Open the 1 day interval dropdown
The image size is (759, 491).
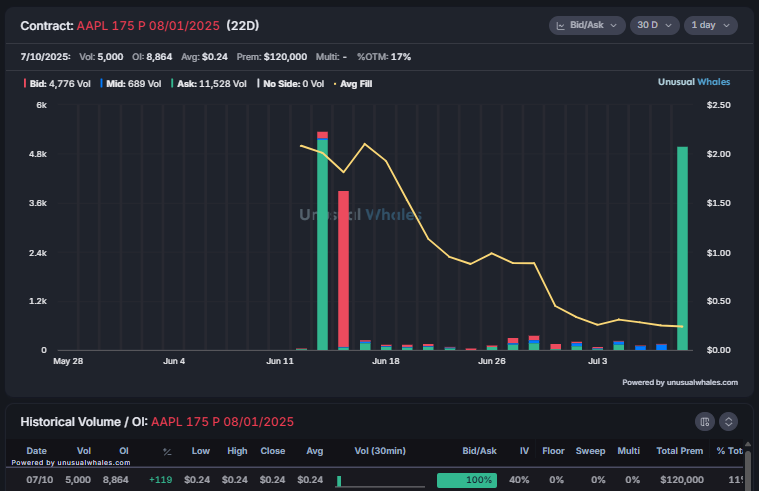(710, 25)
